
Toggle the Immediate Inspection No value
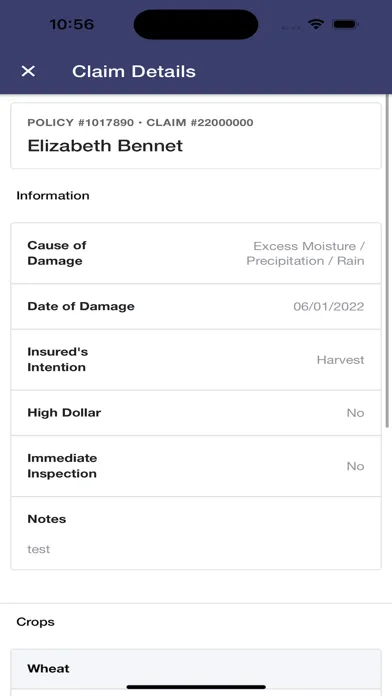355,466
